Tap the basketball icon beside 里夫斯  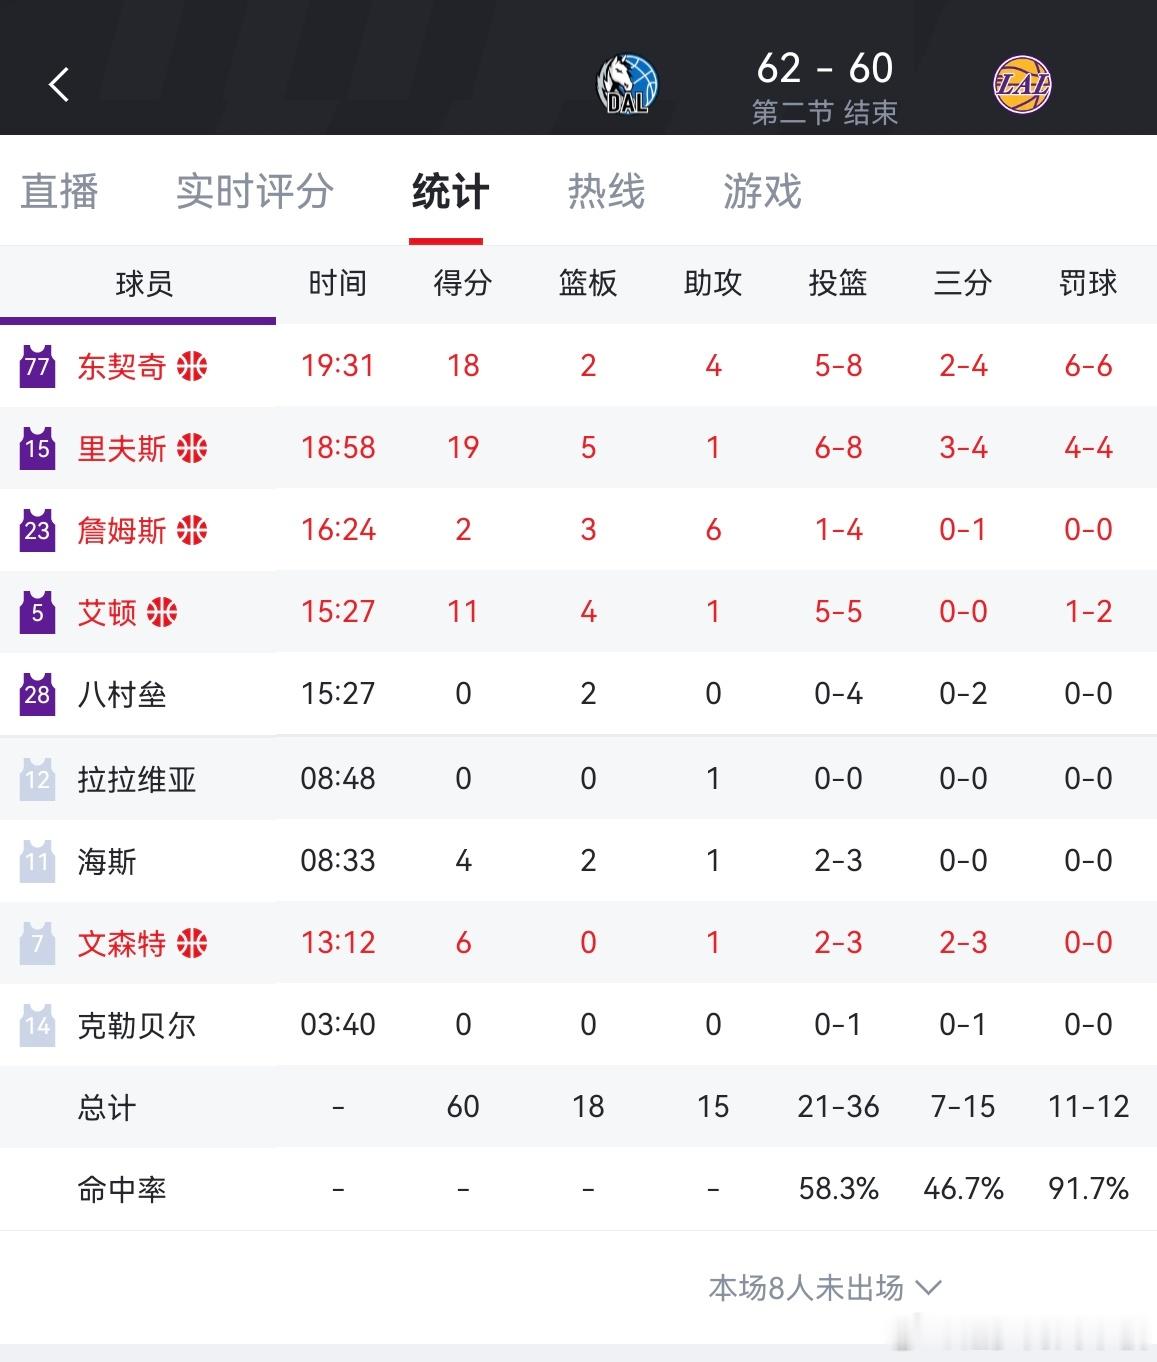(192, 448)
